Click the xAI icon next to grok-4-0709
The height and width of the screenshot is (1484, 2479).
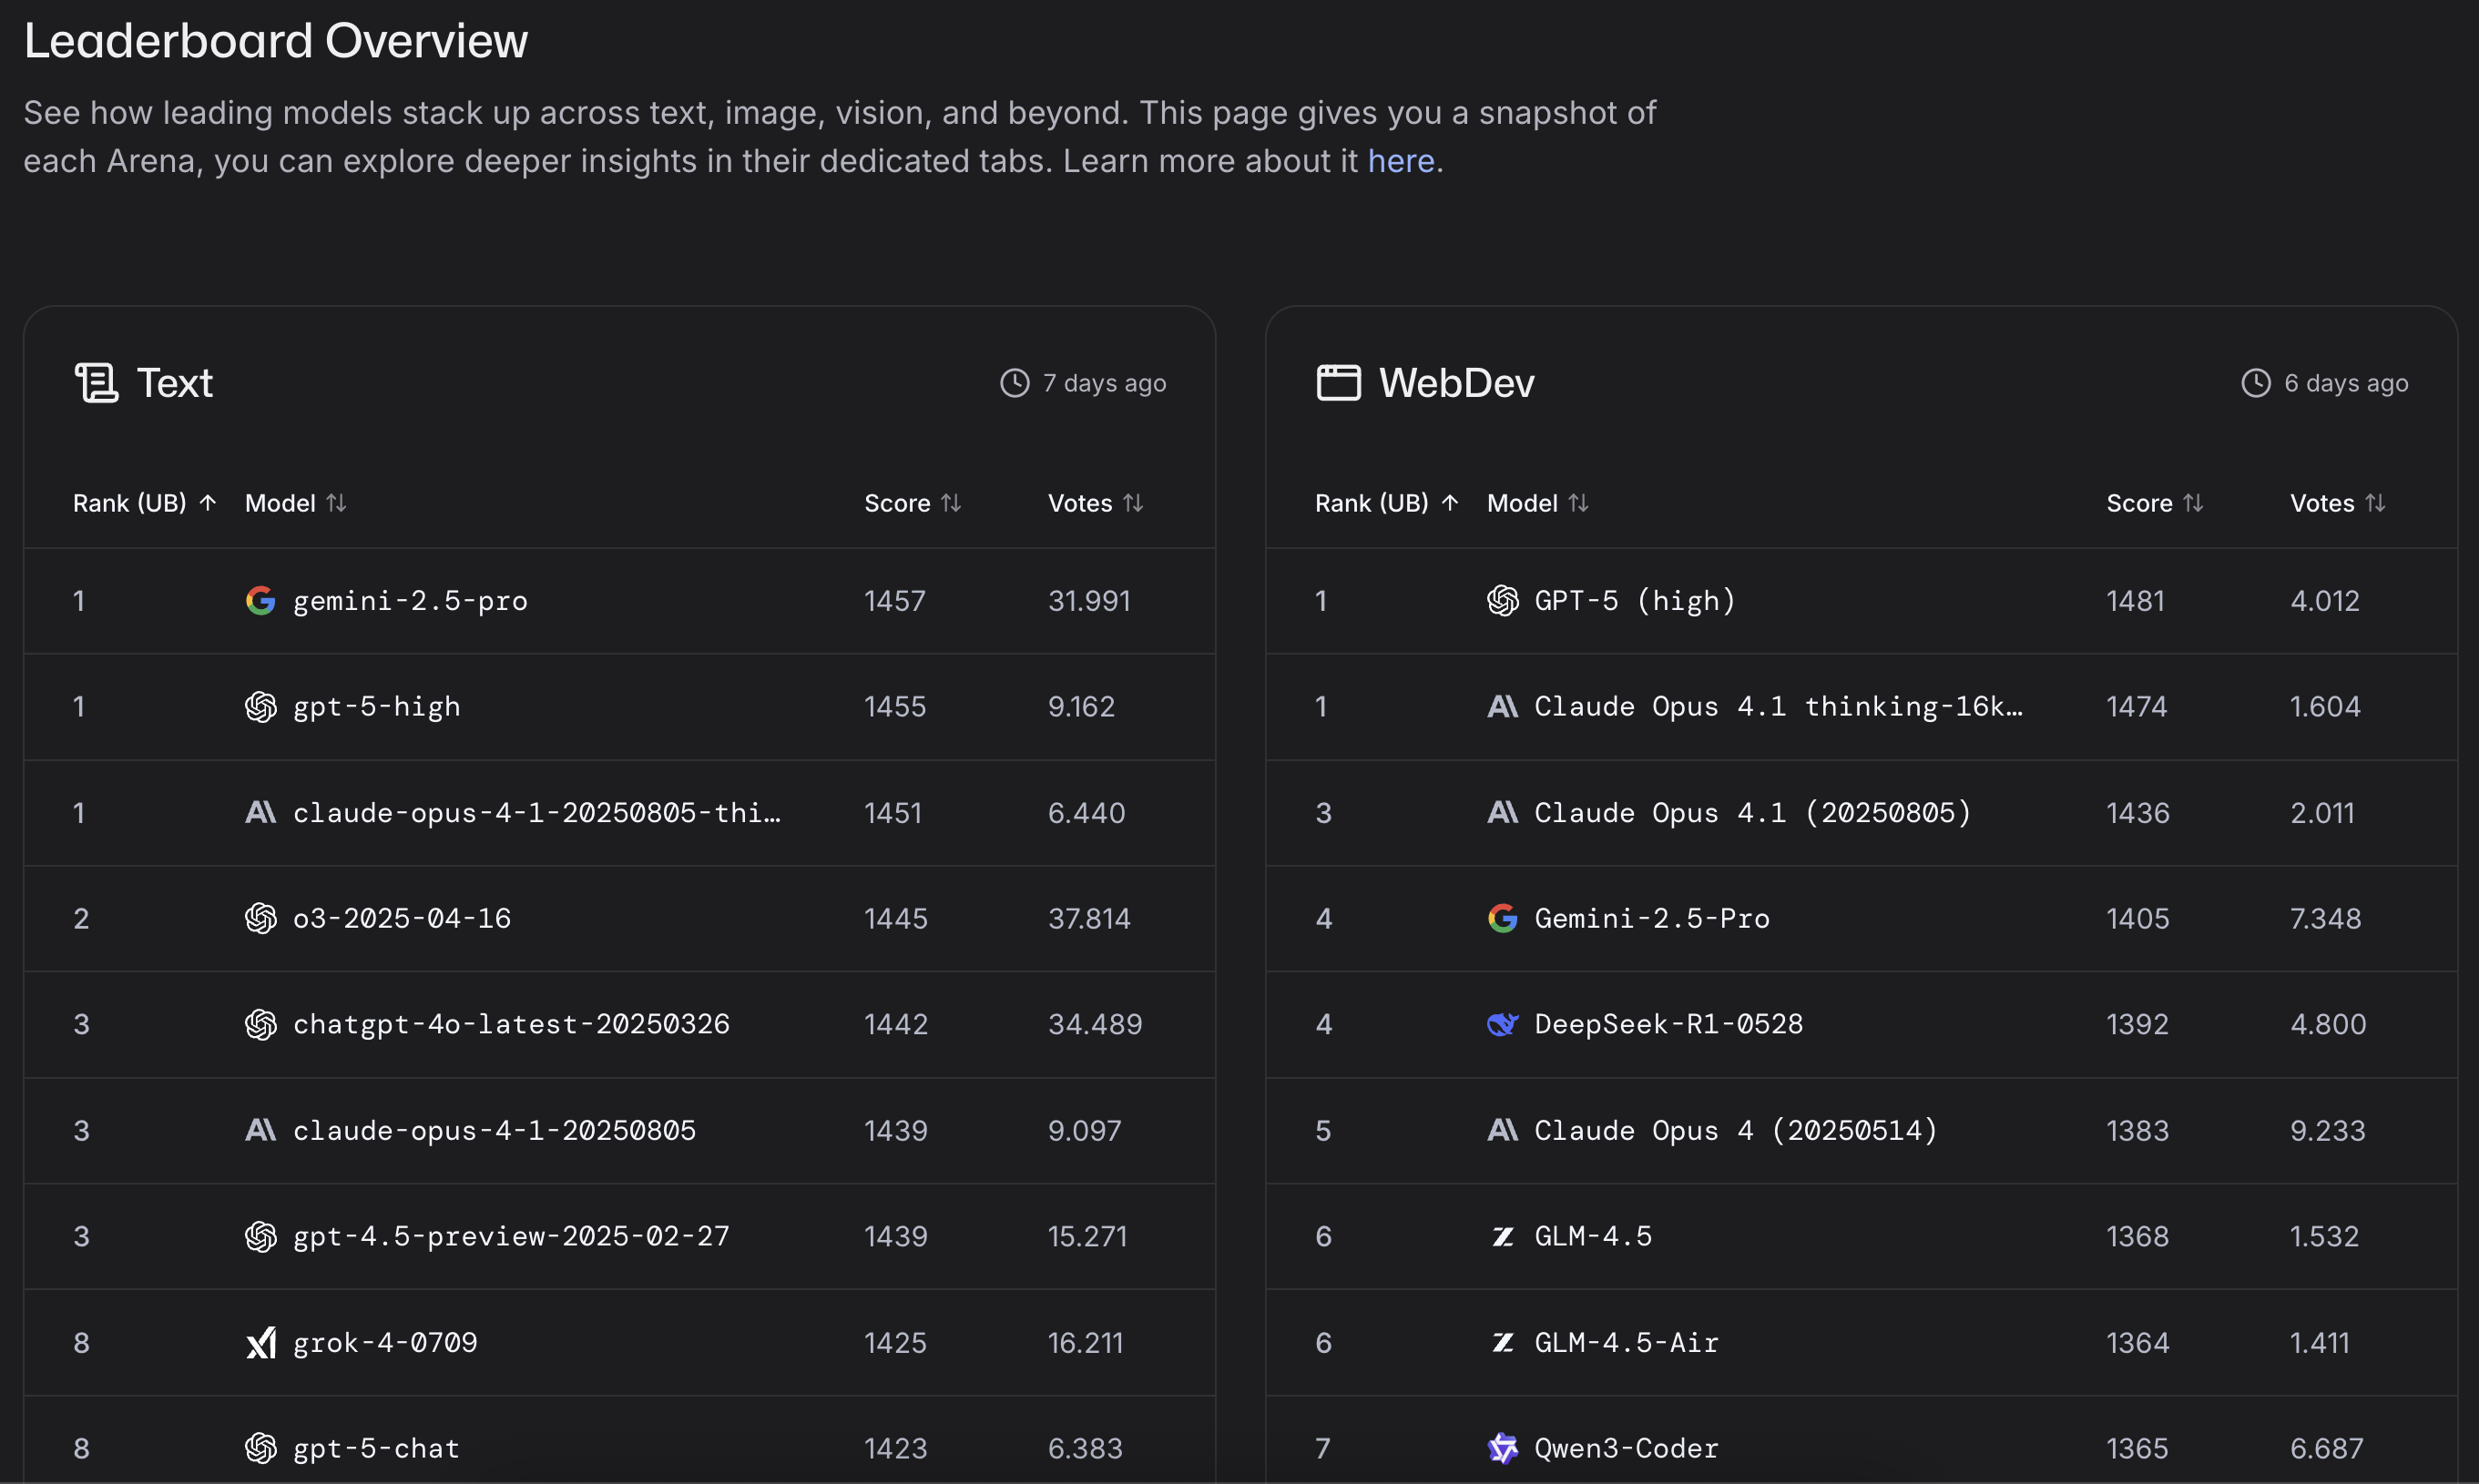(x=261, y=1343)
